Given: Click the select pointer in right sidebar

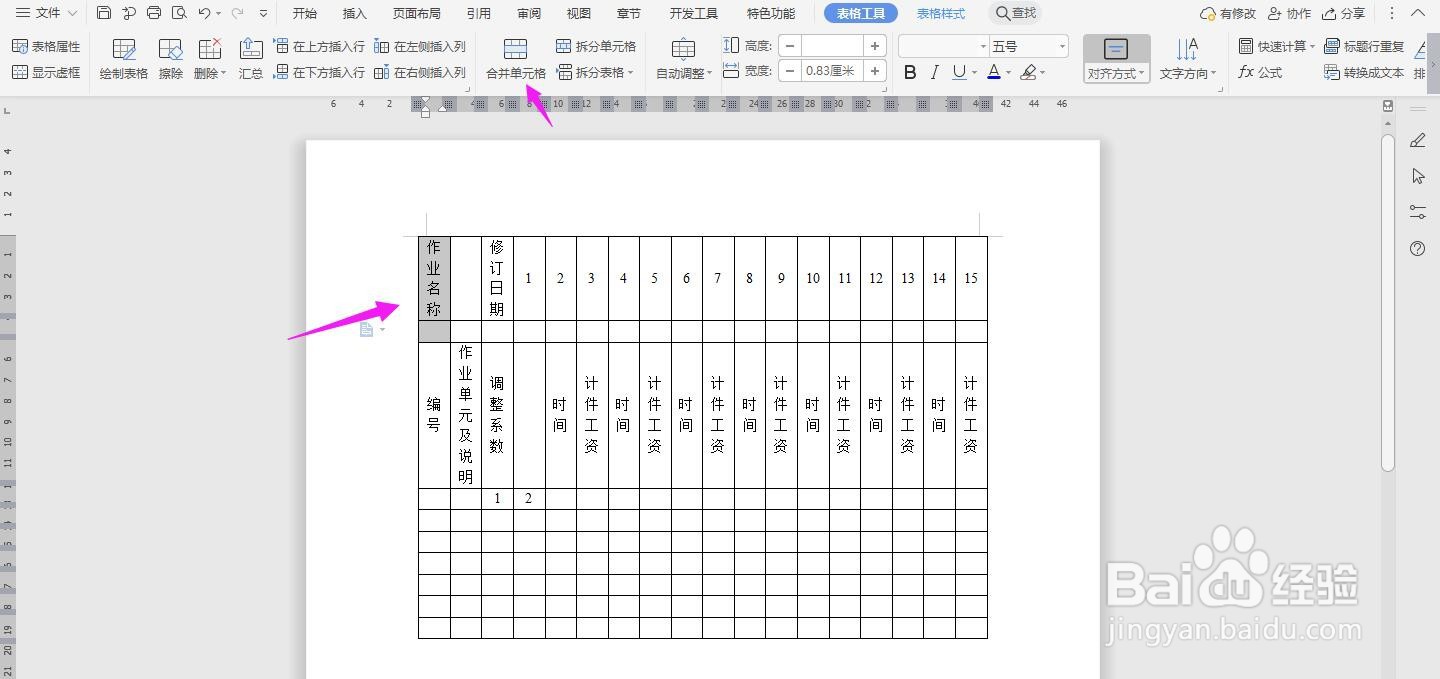Looking at the screenshot, I should click(1418, 176).
